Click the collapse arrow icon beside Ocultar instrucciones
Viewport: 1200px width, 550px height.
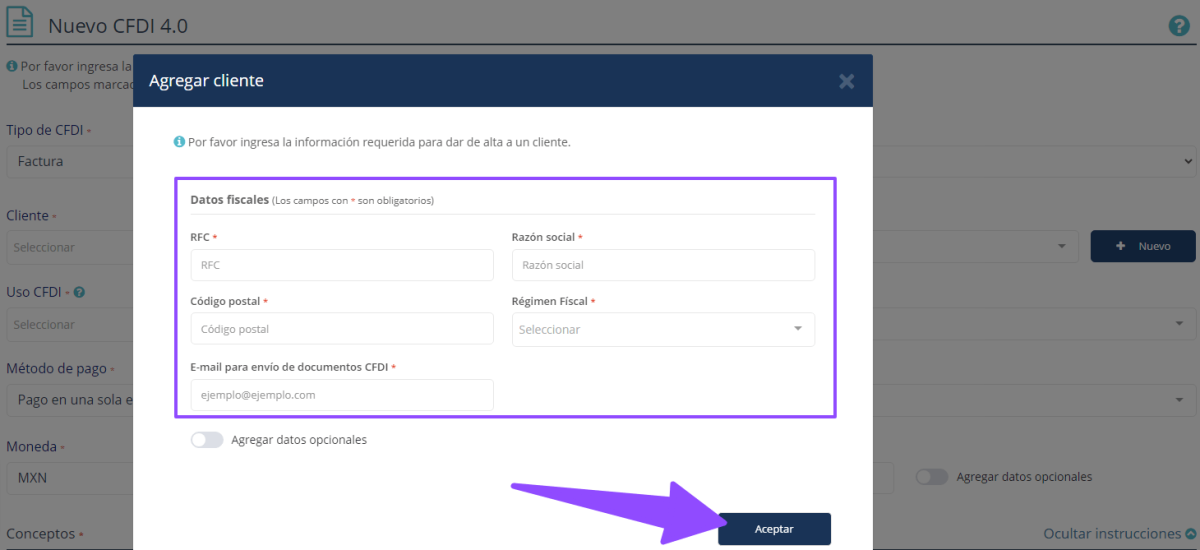point(1190,534)
